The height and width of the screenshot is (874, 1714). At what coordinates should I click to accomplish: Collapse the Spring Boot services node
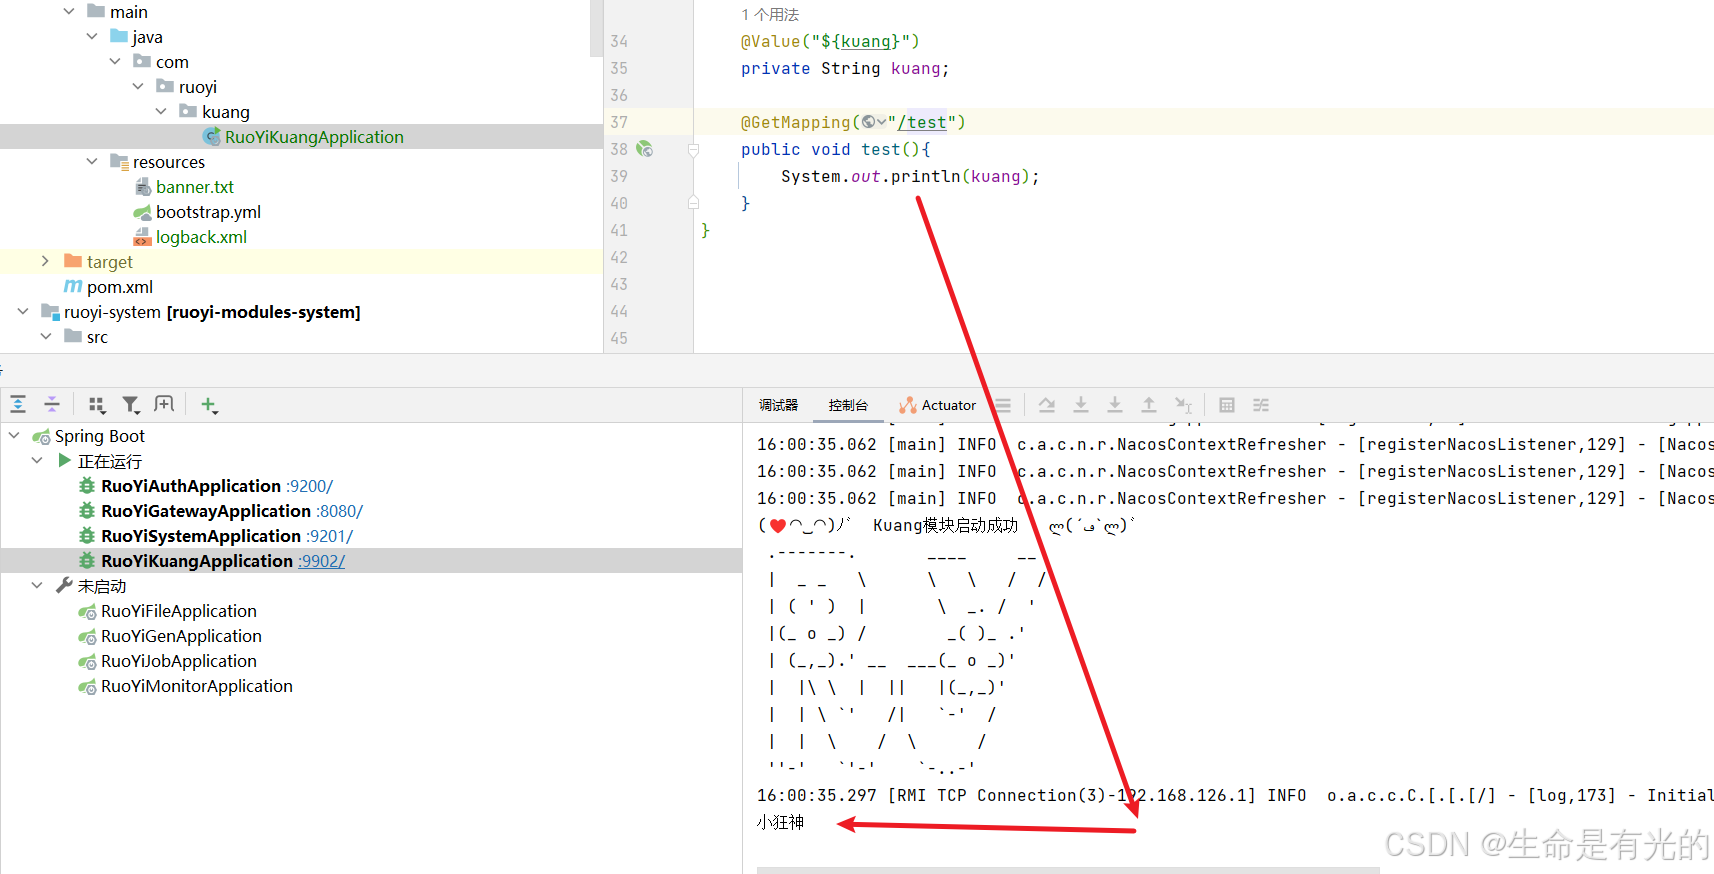point(14,436)
